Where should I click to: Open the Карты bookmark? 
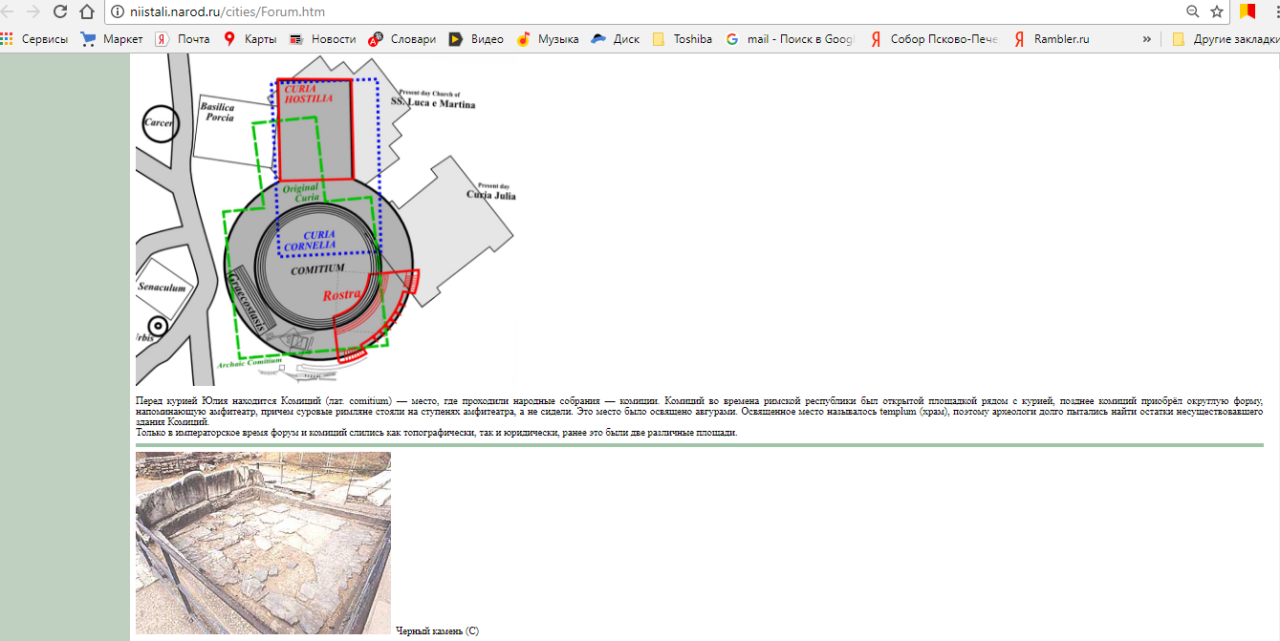click(x=250, y=39)
